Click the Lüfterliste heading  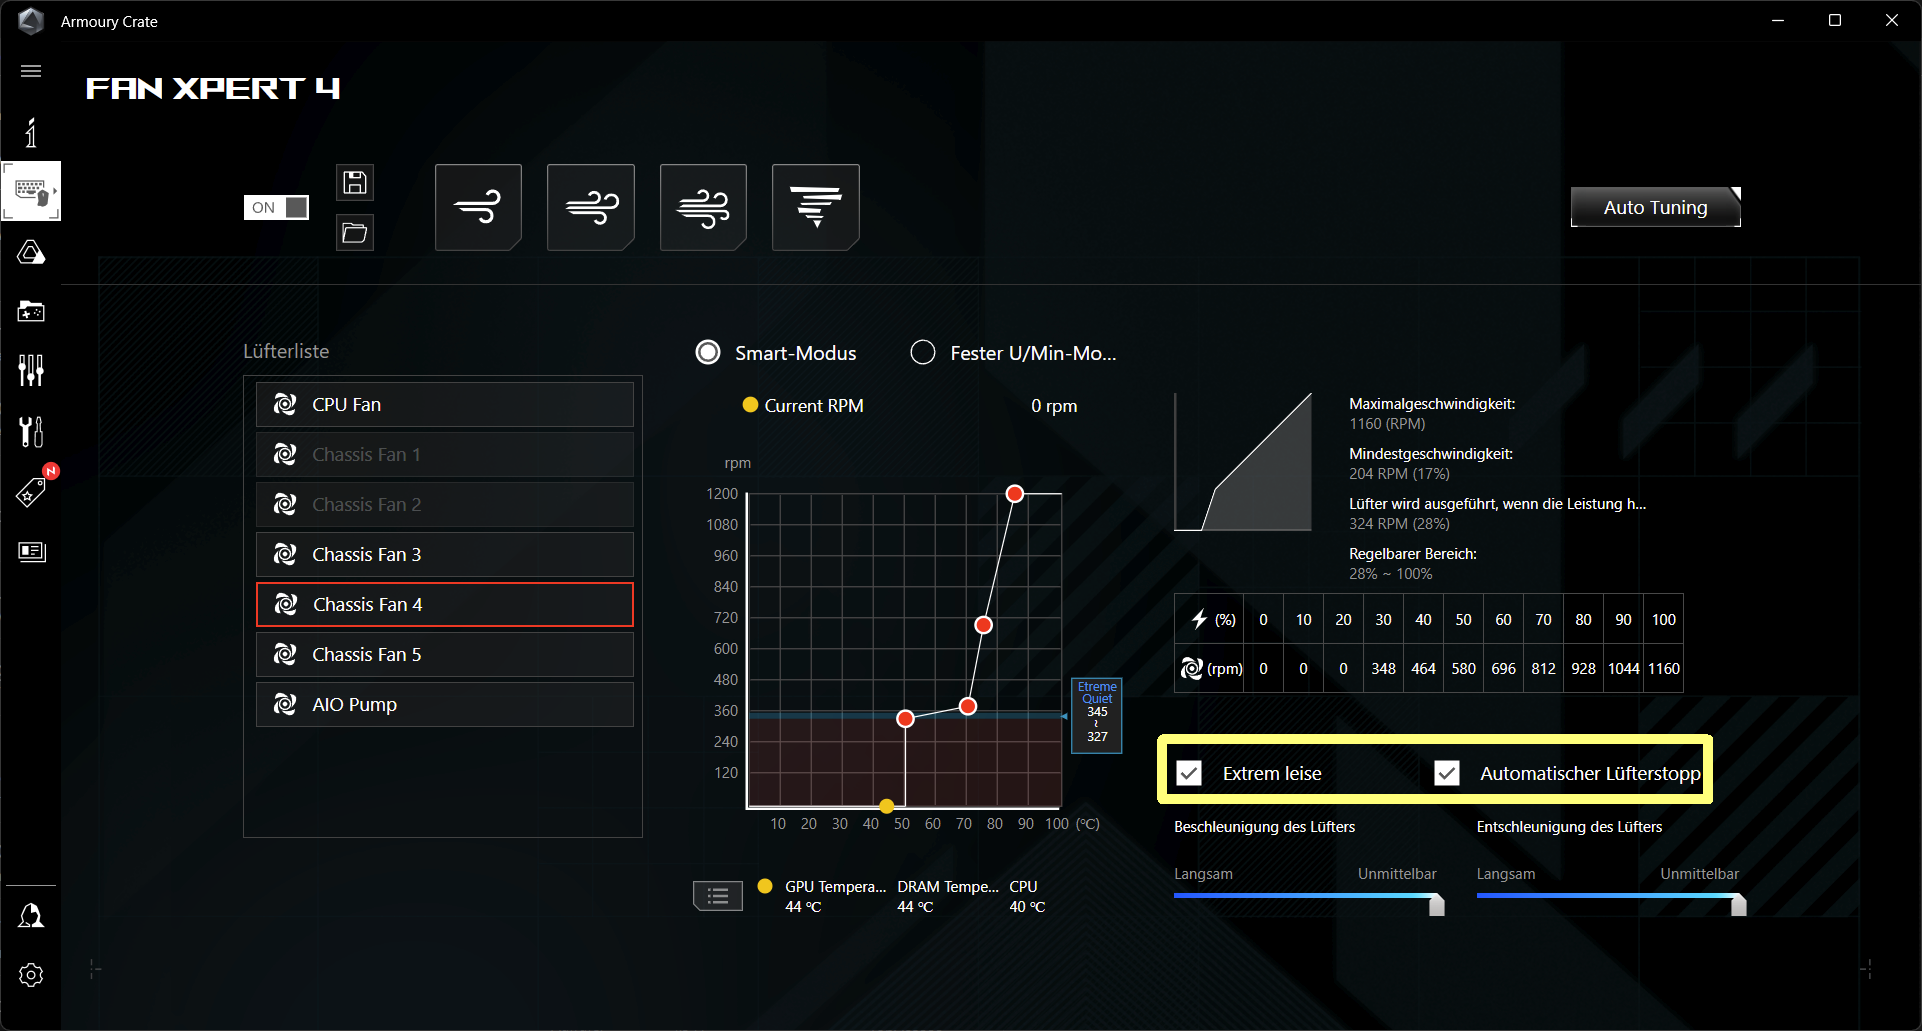pyautogui.click(x=286, y=352)
